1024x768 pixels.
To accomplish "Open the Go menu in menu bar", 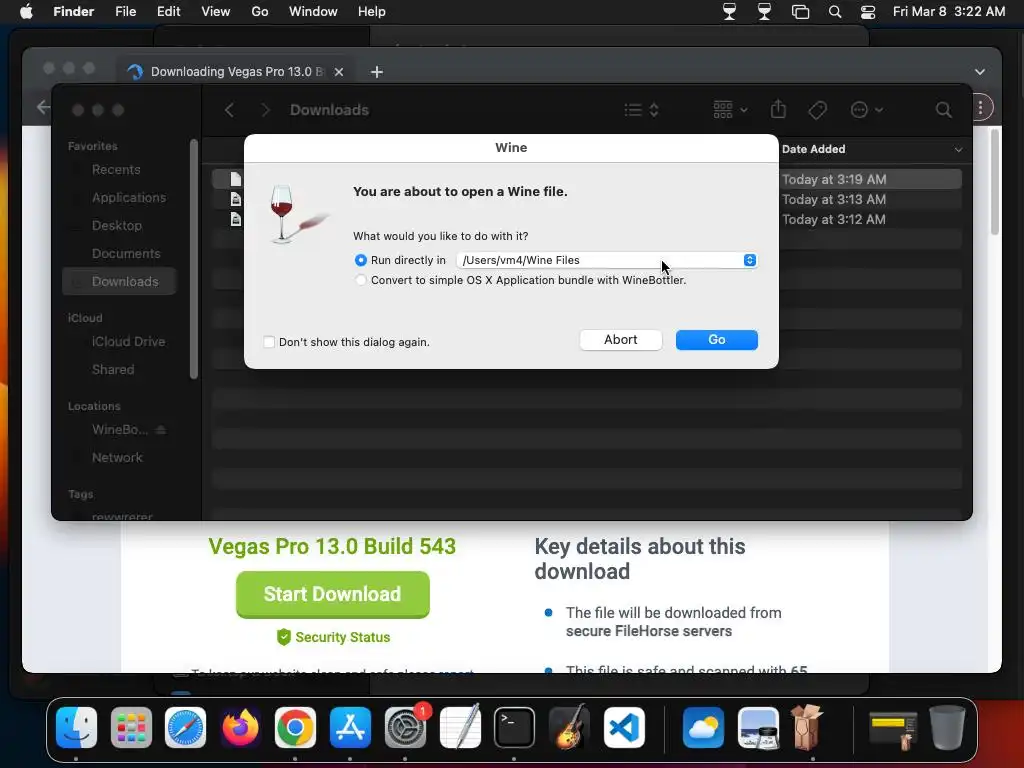I will 260,12.
